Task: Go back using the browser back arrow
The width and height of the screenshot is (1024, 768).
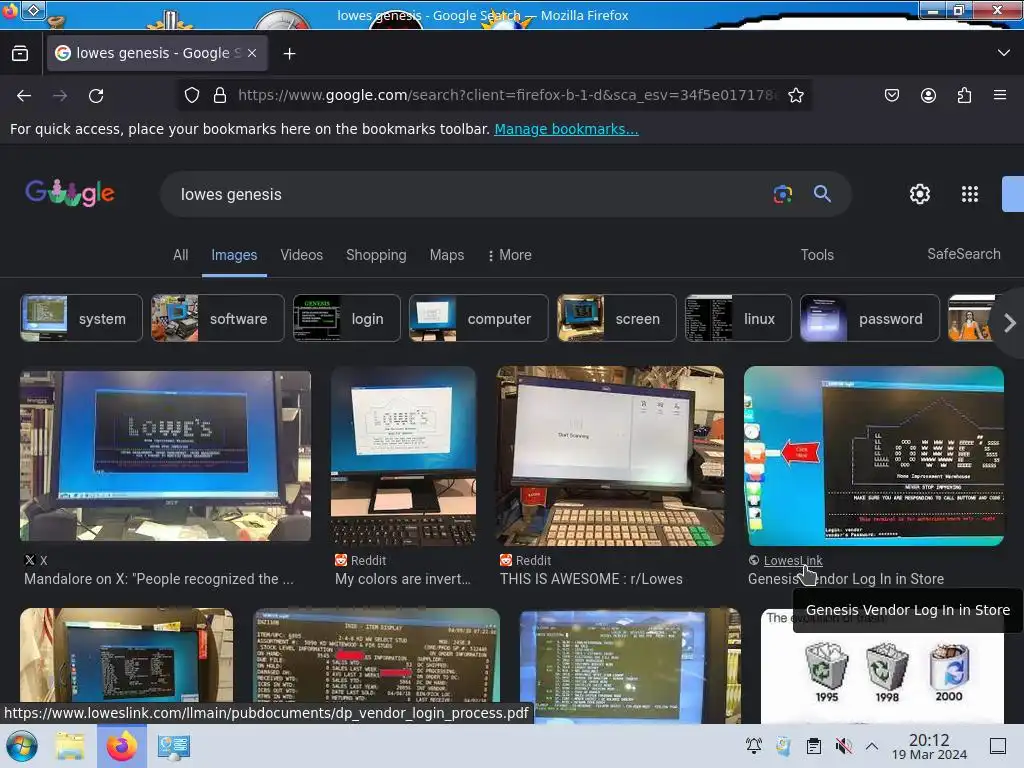Action: click(24, 95)
